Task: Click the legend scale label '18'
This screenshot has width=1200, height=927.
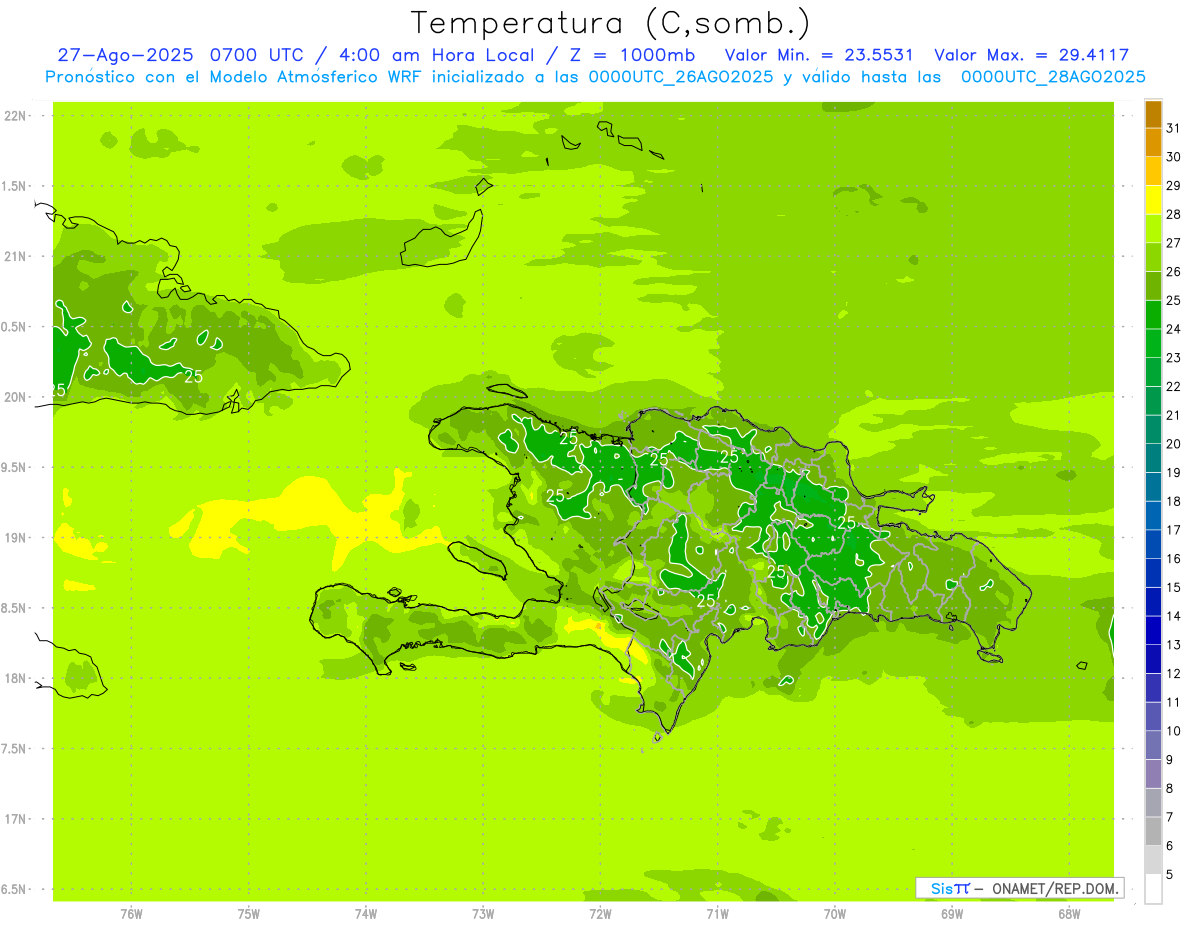Action: pos(1173,501)
